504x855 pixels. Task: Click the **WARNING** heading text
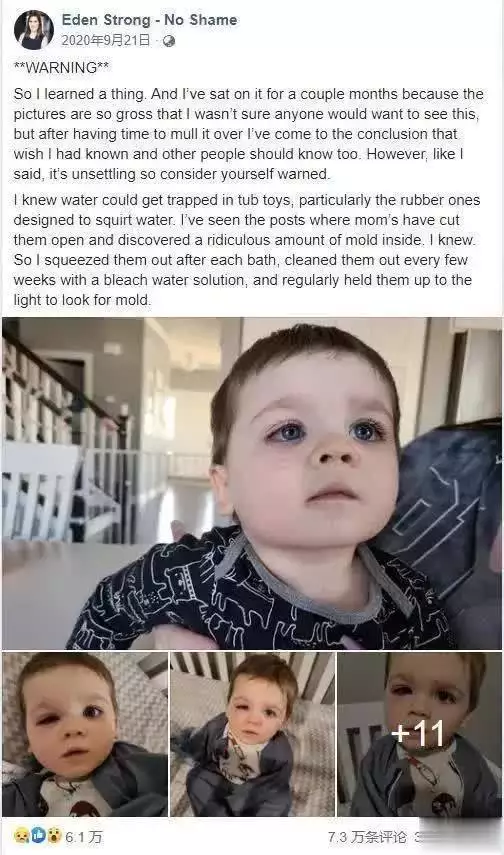[x=61, y=68]
